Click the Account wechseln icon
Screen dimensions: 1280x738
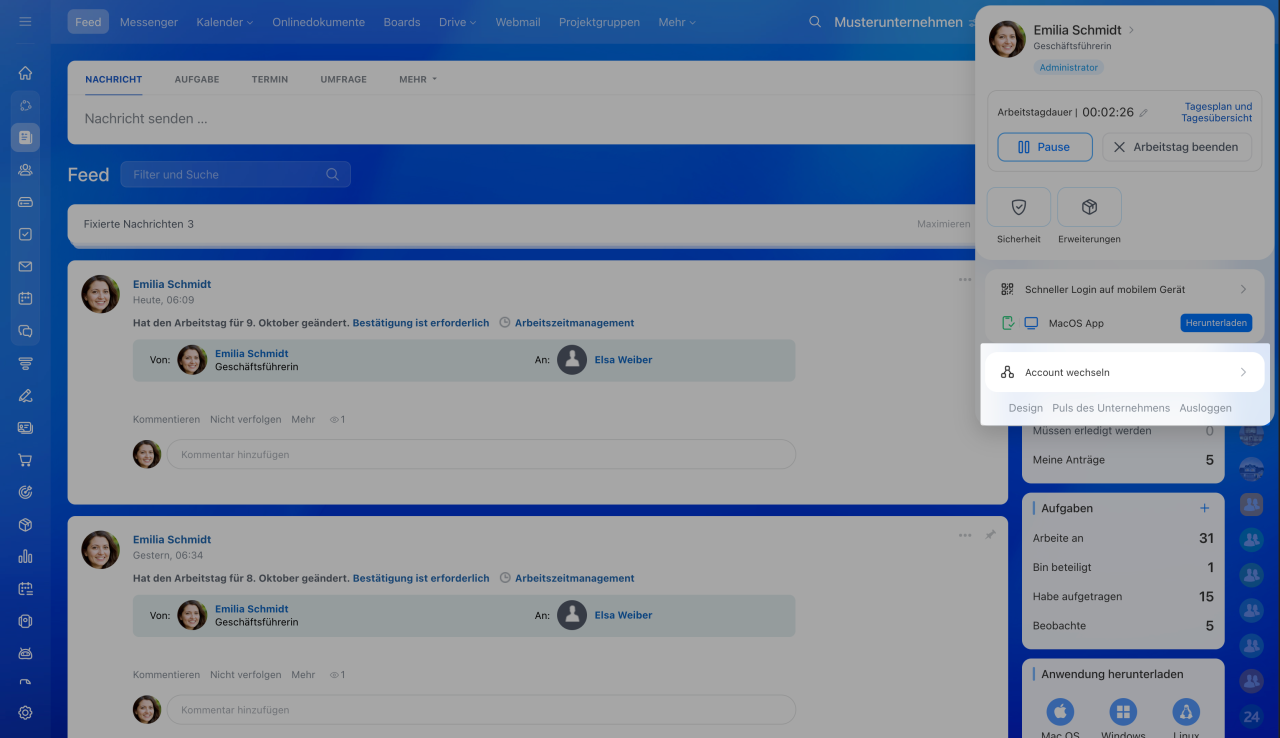[1007, 372]
